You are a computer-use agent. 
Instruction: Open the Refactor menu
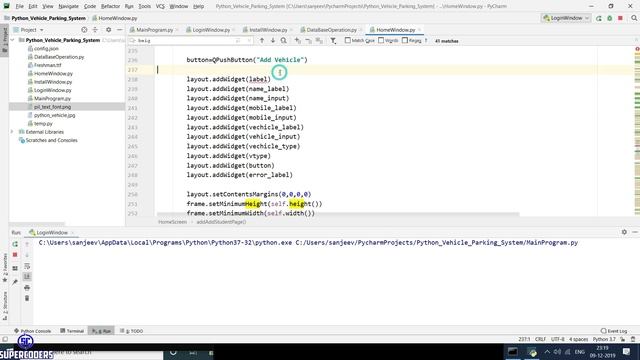(x=110, y=7)
